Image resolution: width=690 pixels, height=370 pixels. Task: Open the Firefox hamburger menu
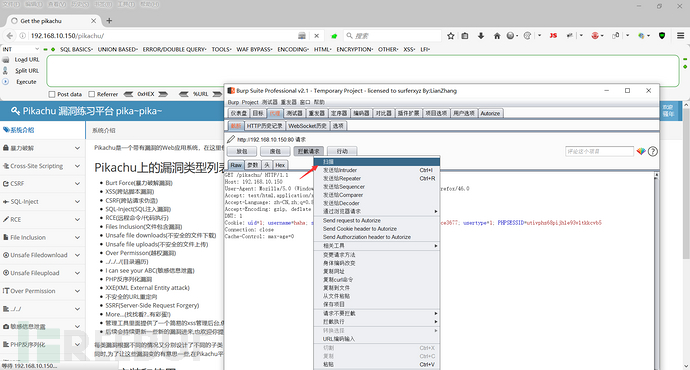click(x=680, y=36)
